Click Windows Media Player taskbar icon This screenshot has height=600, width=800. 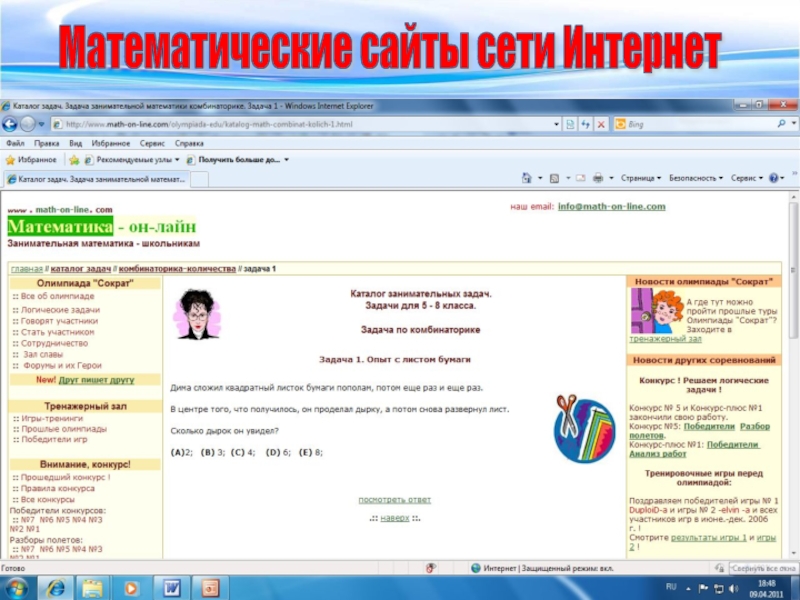(x=131, y=586)
